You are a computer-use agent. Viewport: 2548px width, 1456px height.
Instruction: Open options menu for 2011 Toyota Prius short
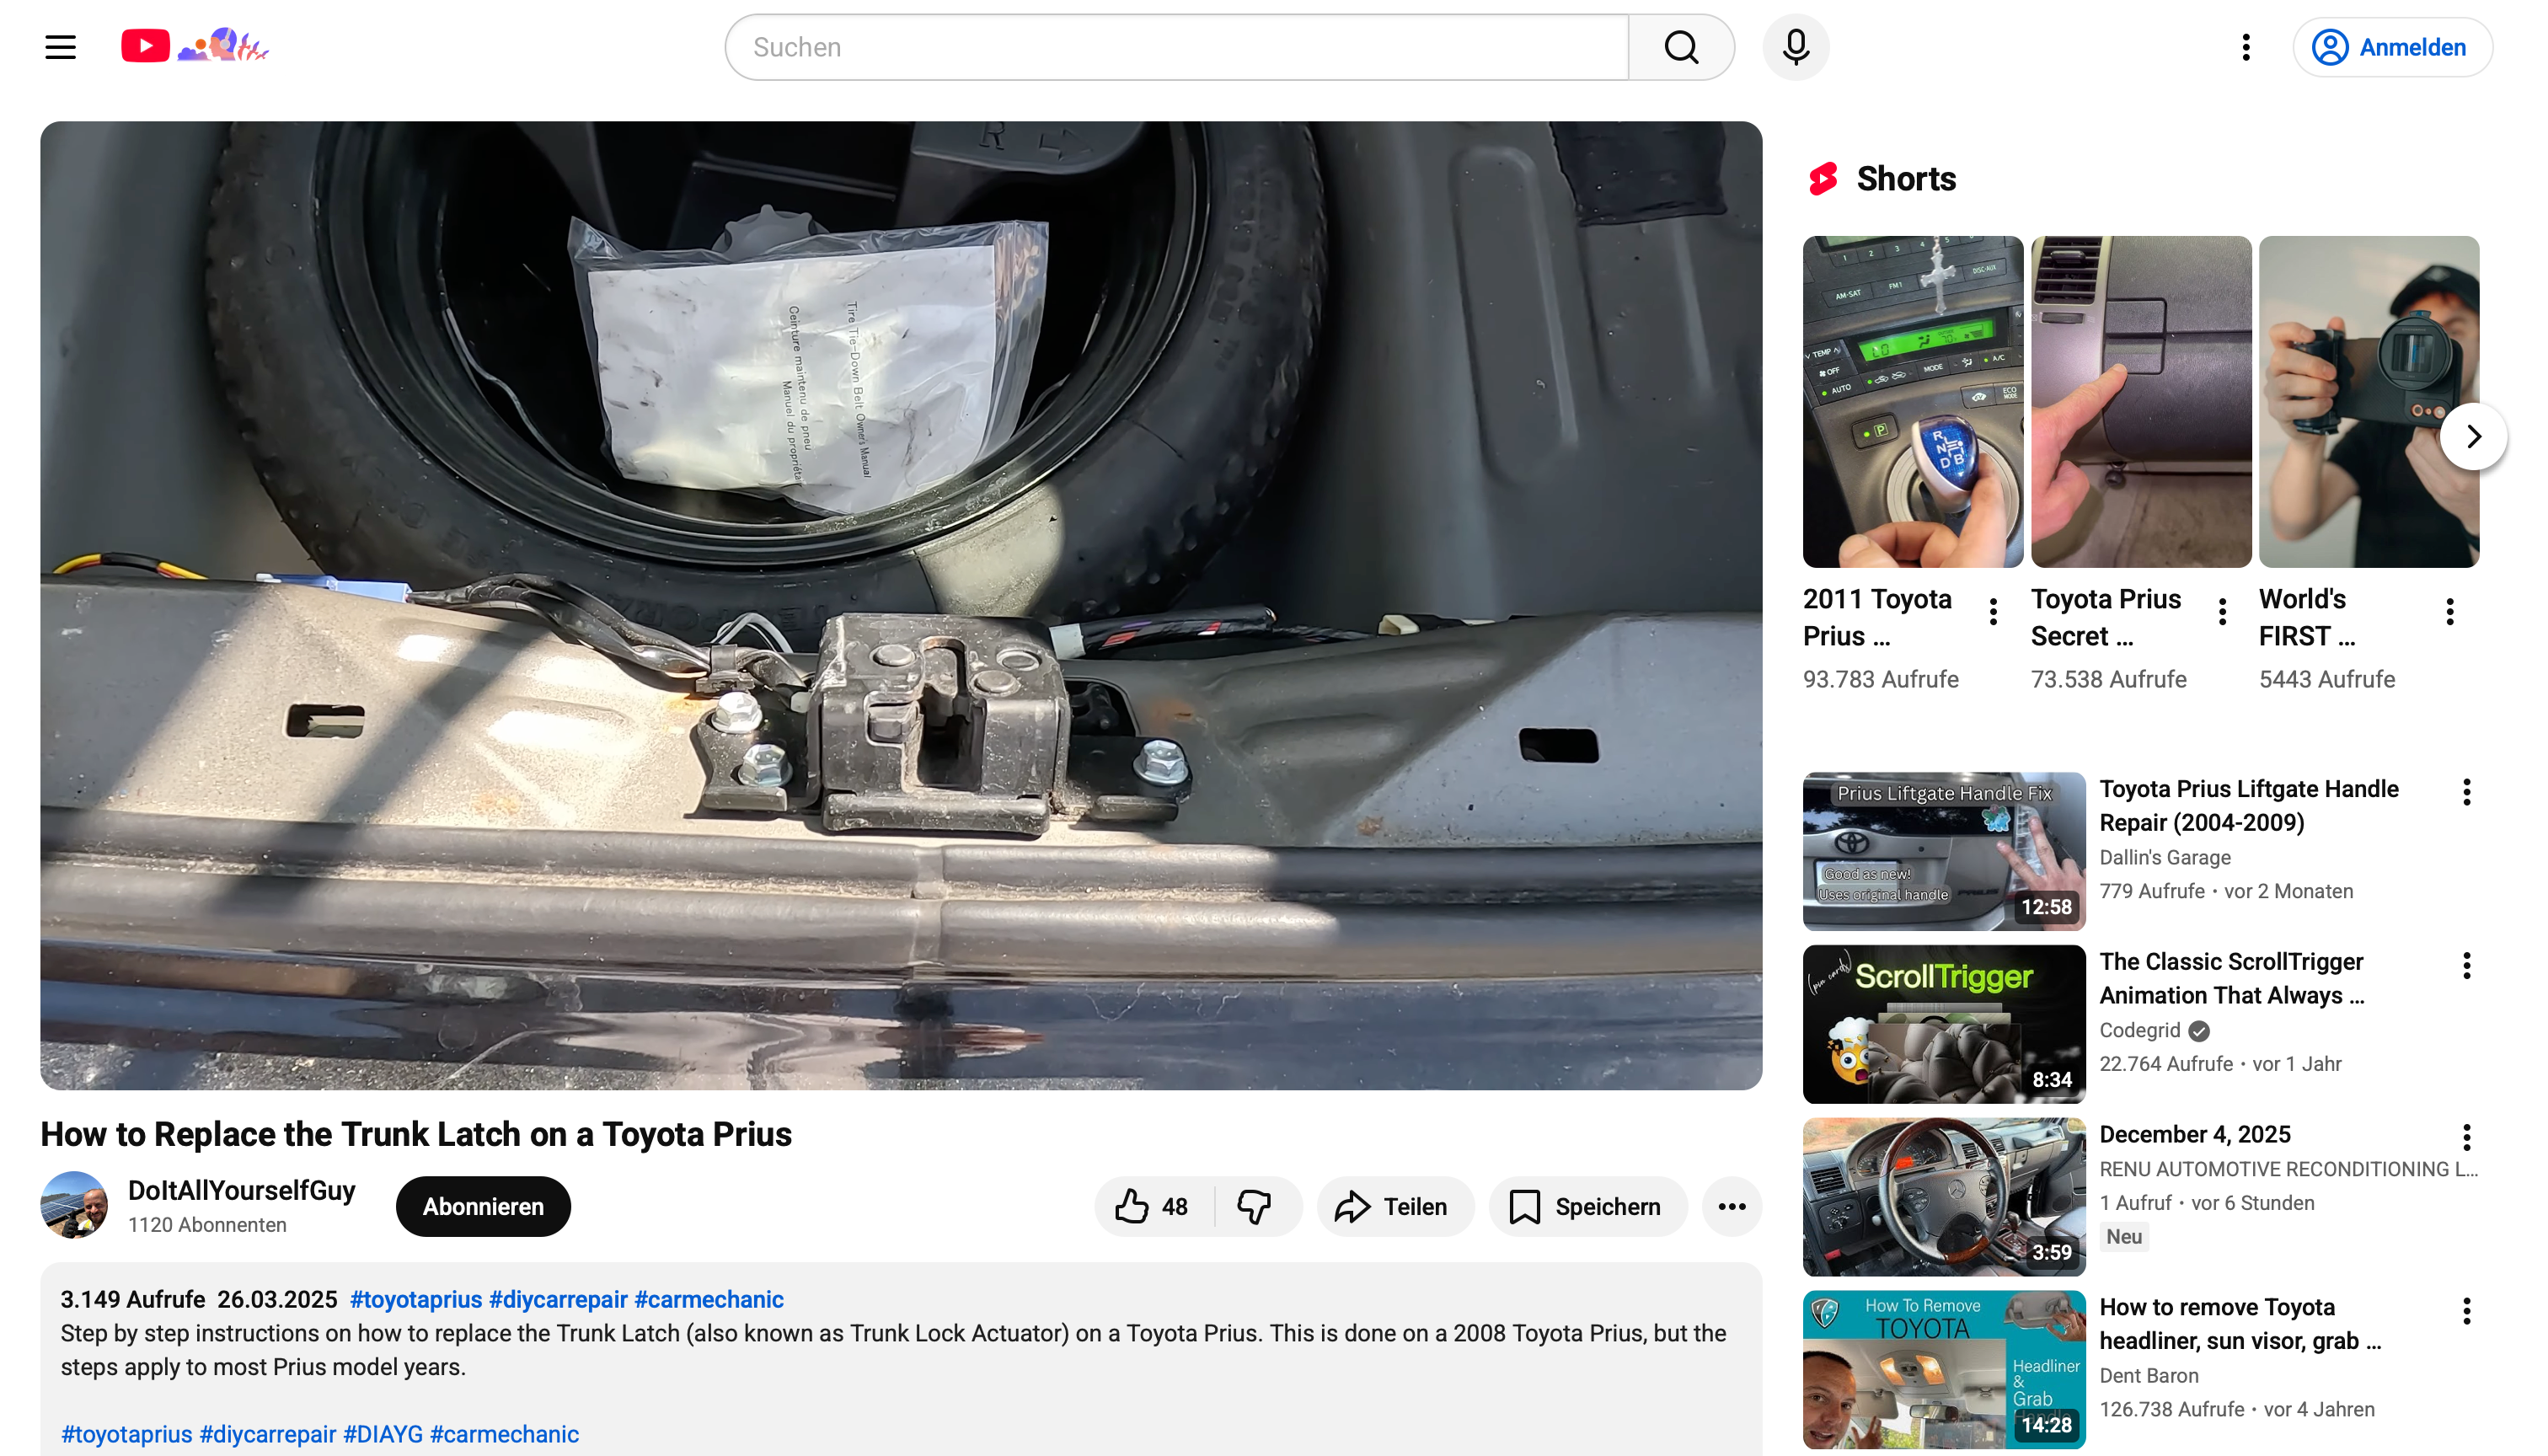pyautogui.click(x=1993, y=611)
